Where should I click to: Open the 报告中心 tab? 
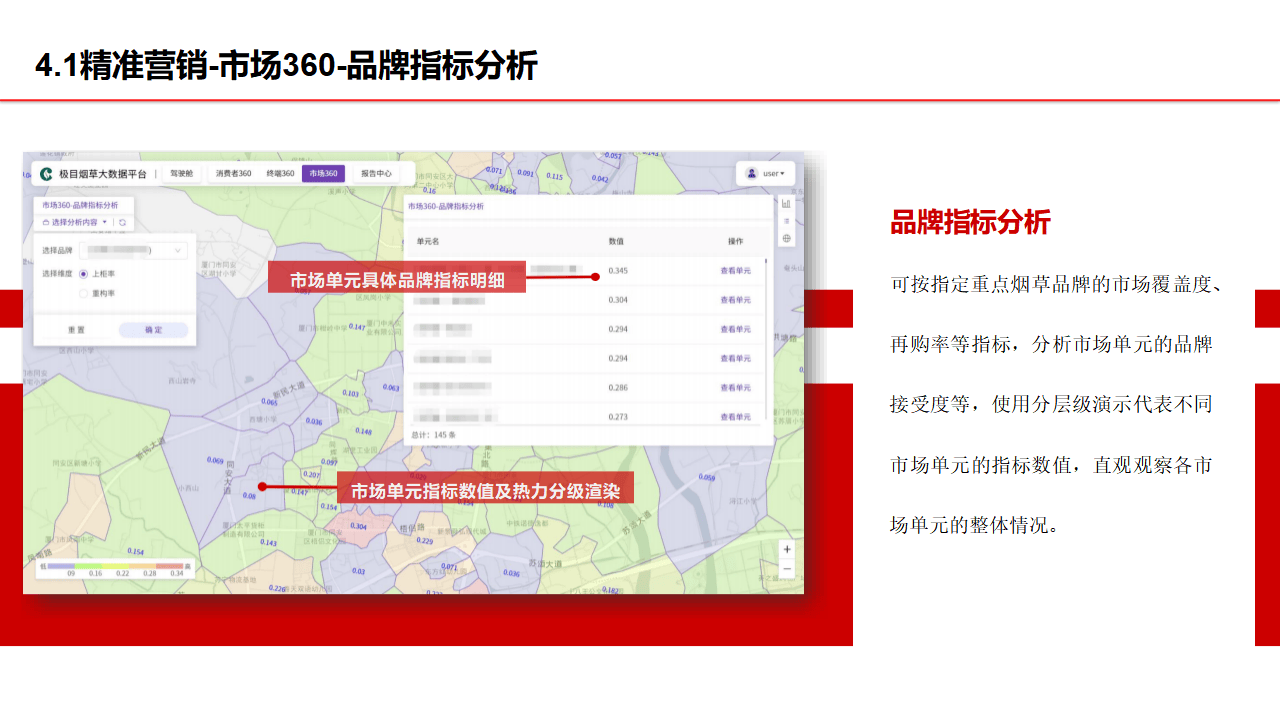coord(376,173)
